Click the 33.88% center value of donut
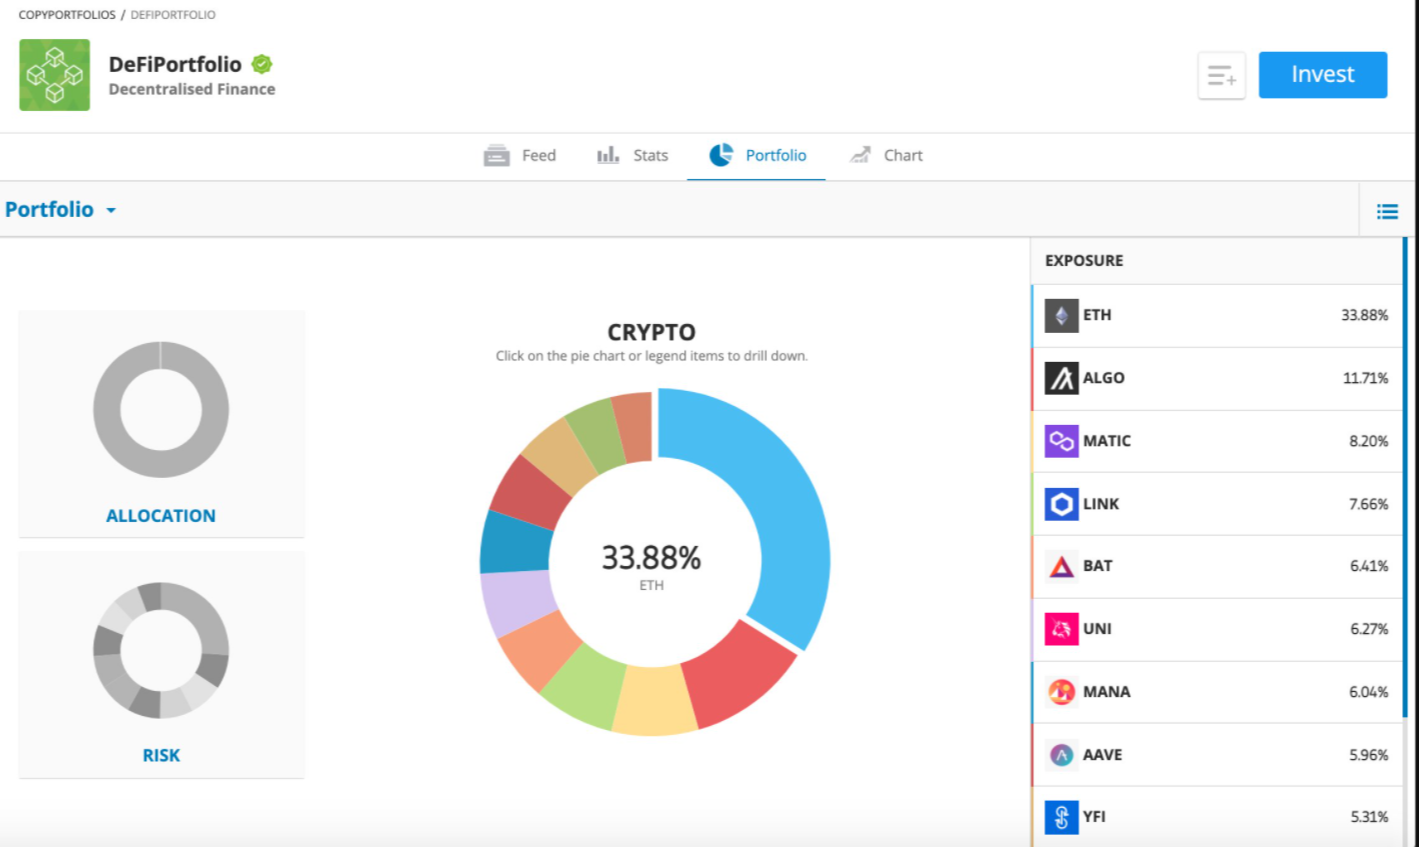1419x847 pixels. (x=651, y=557)
